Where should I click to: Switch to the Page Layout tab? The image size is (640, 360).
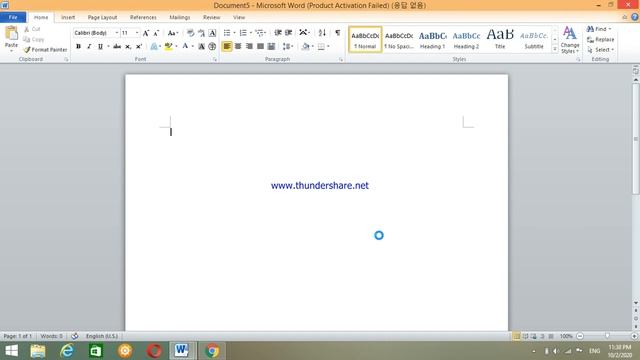pos(102,17)
